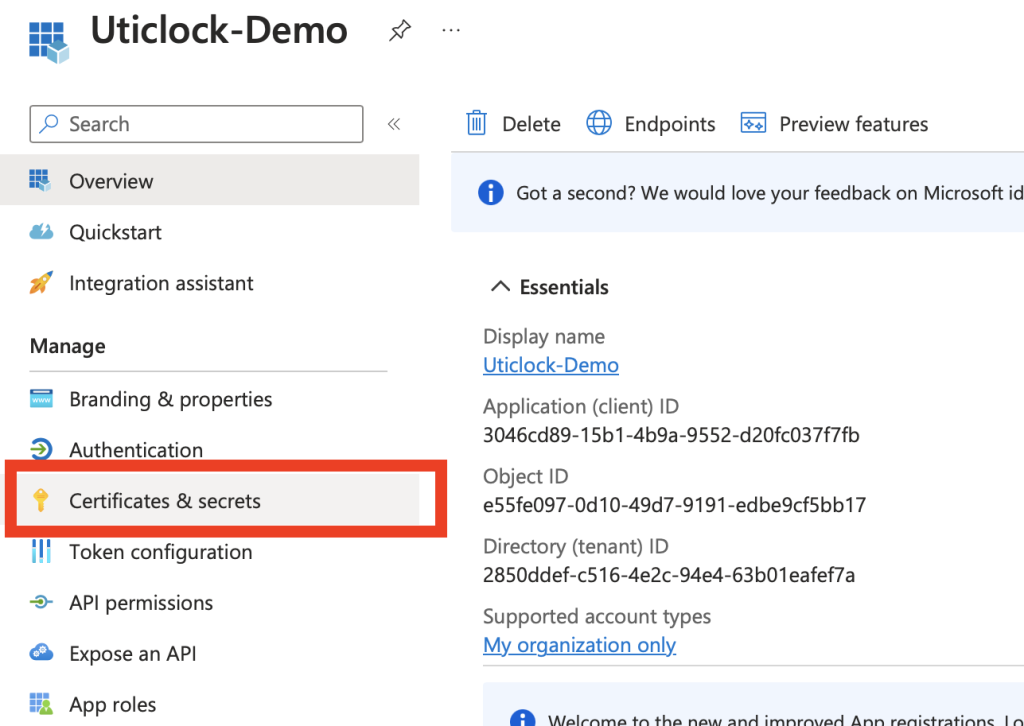The image size is (1024, 726).
Task: Click the Quickstart cloud icon
Action: pos(41,232)
